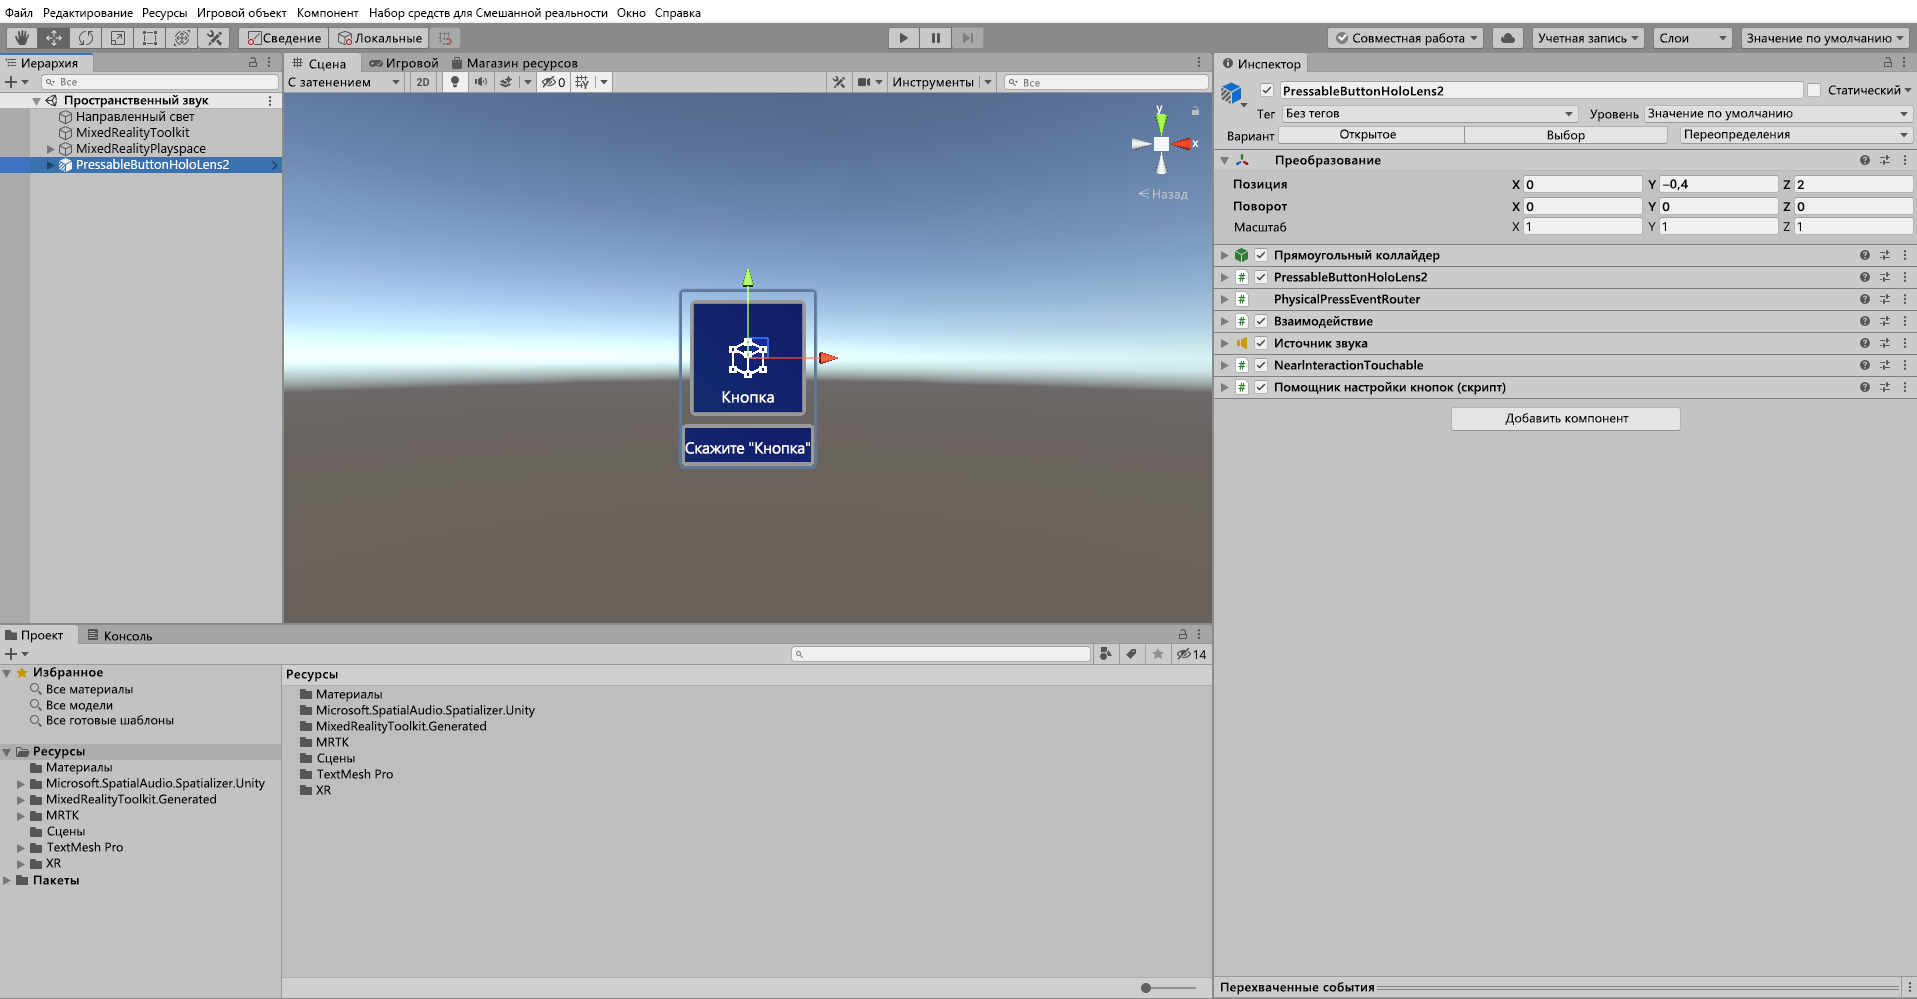Open shading mode dropdown 'С затенением'
This screenshot has width=1917, height=999.
(345, 82)
